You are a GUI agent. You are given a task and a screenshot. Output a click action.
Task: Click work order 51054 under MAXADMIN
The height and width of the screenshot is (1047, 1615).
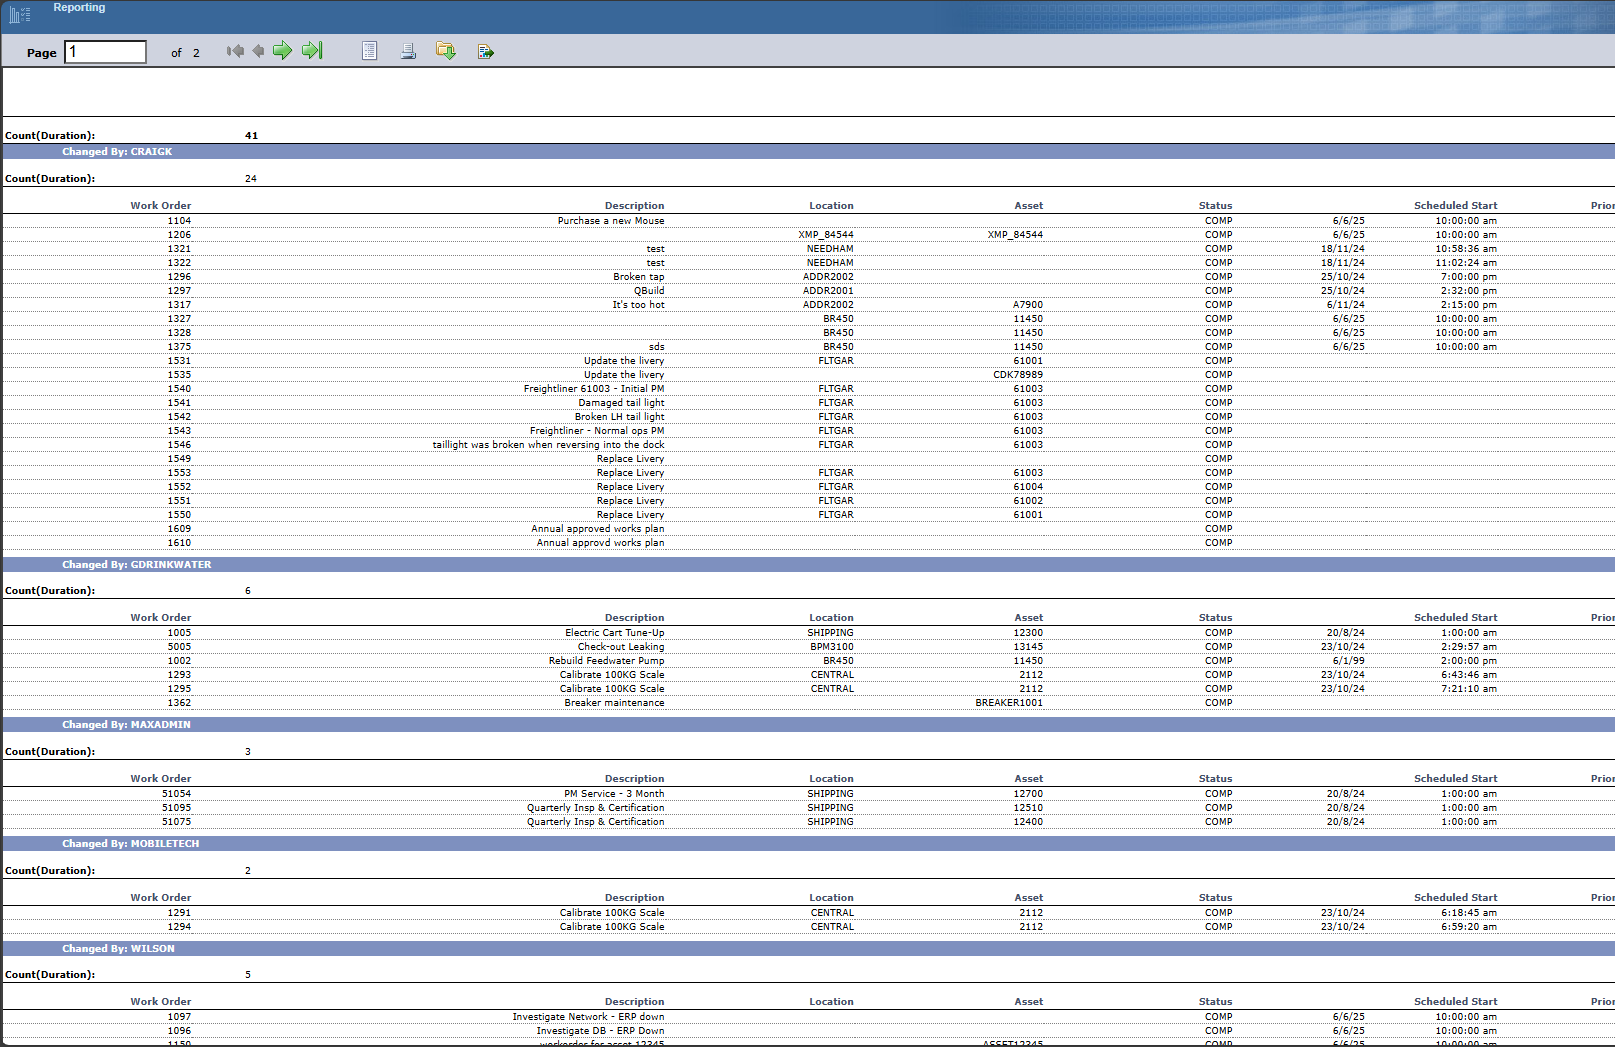176,794
